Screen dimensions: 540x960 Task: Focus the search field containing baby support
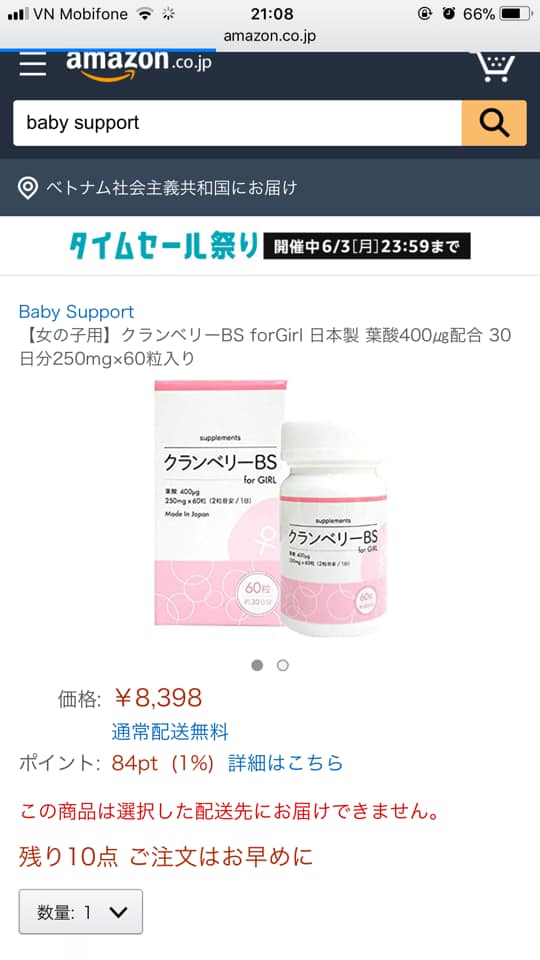238,123
